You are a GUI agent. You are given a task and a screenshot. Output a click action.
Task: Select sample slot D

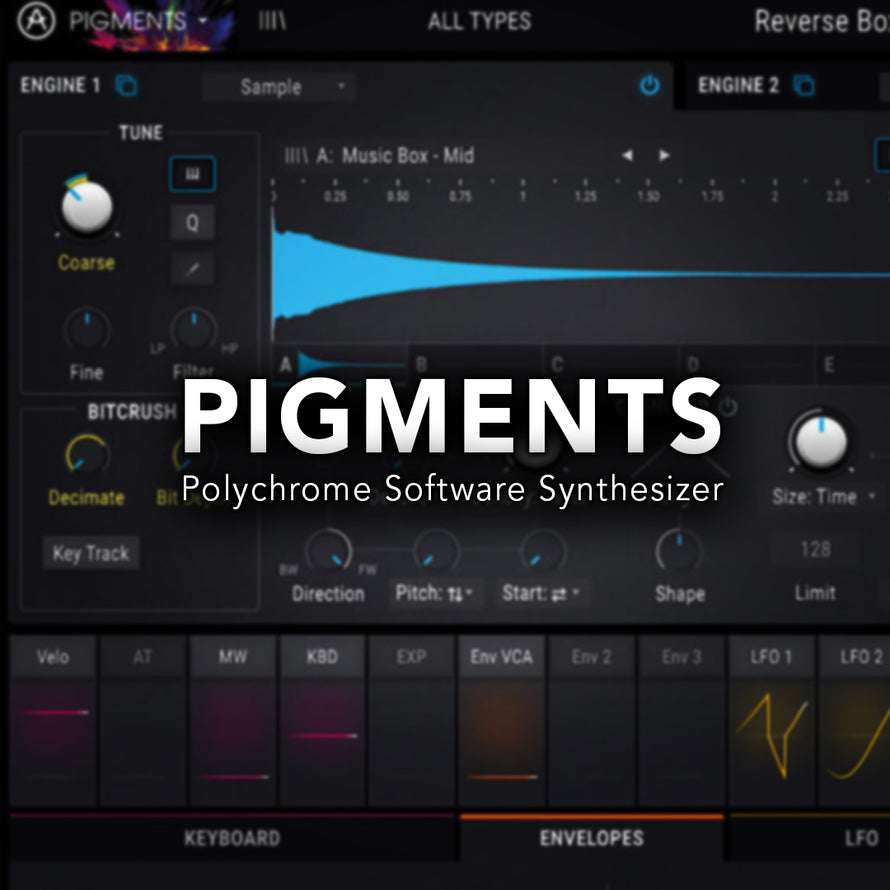(x=747, y=364)
